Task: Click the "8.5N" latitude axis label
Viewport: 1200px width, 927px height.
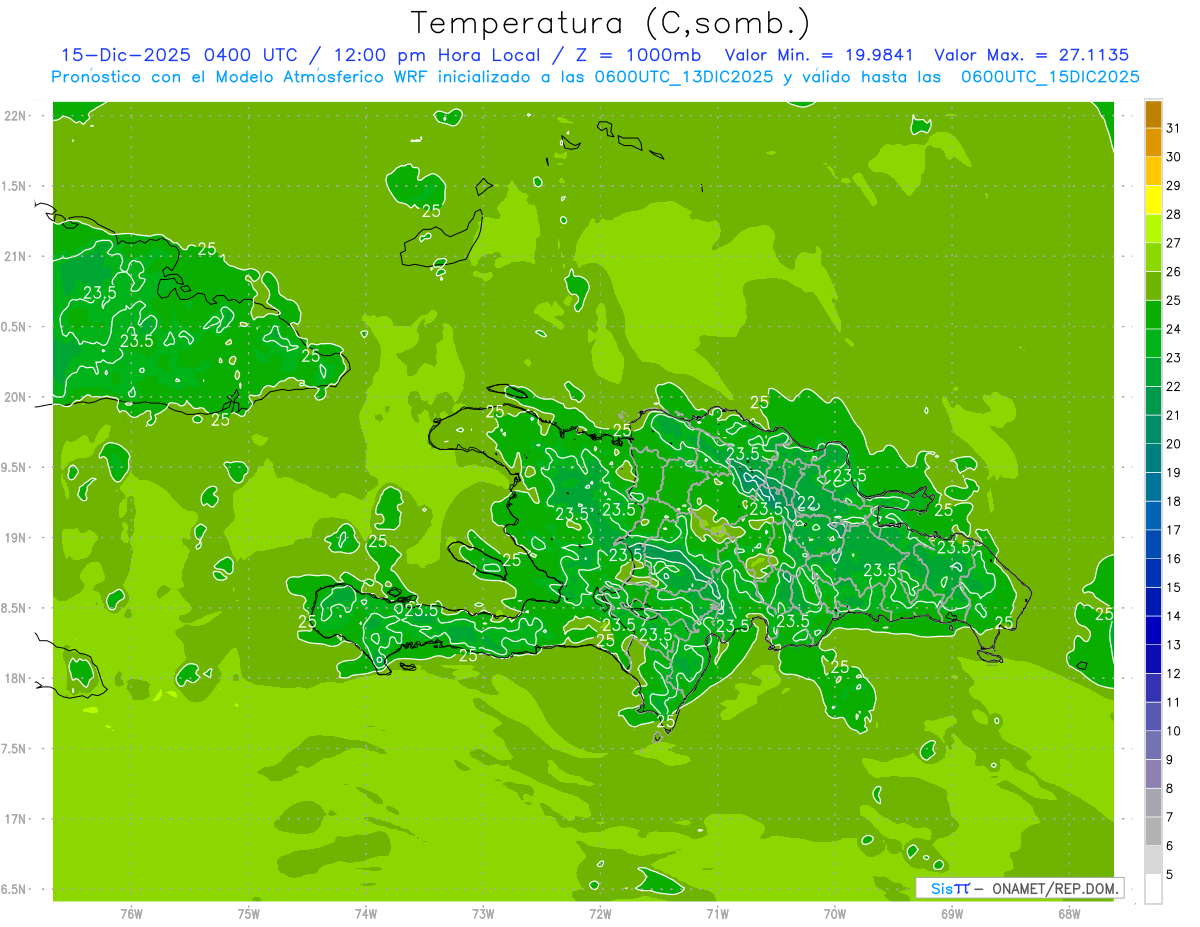Action: (14, 609)
